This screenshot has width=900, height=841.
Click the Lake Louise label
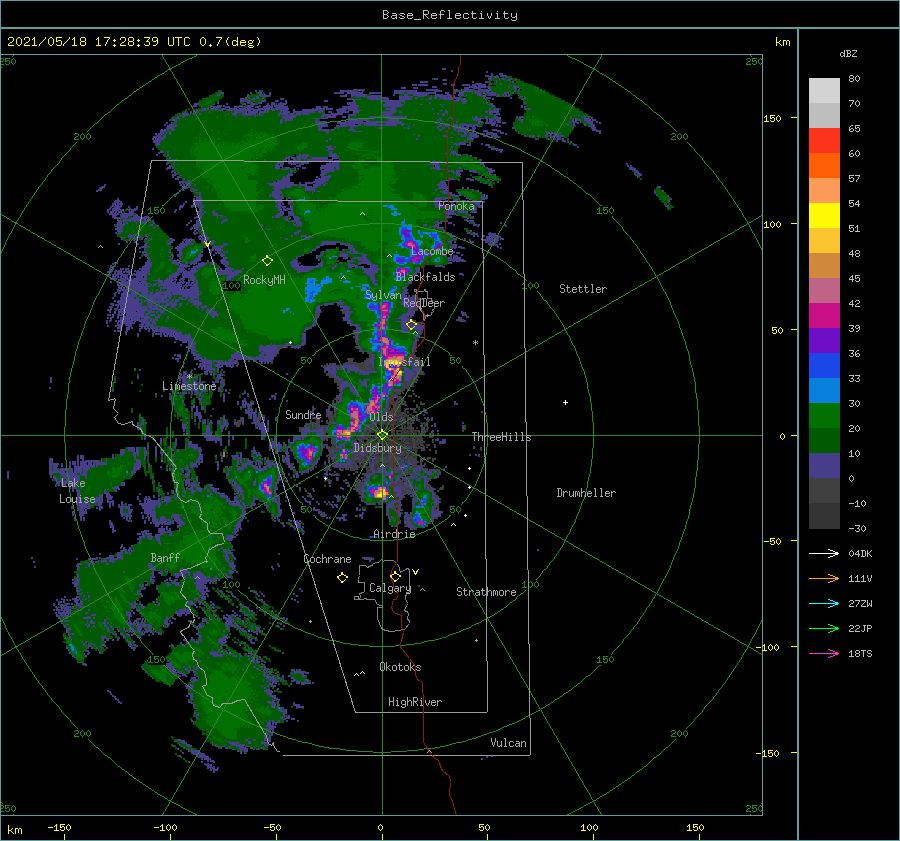77,491
